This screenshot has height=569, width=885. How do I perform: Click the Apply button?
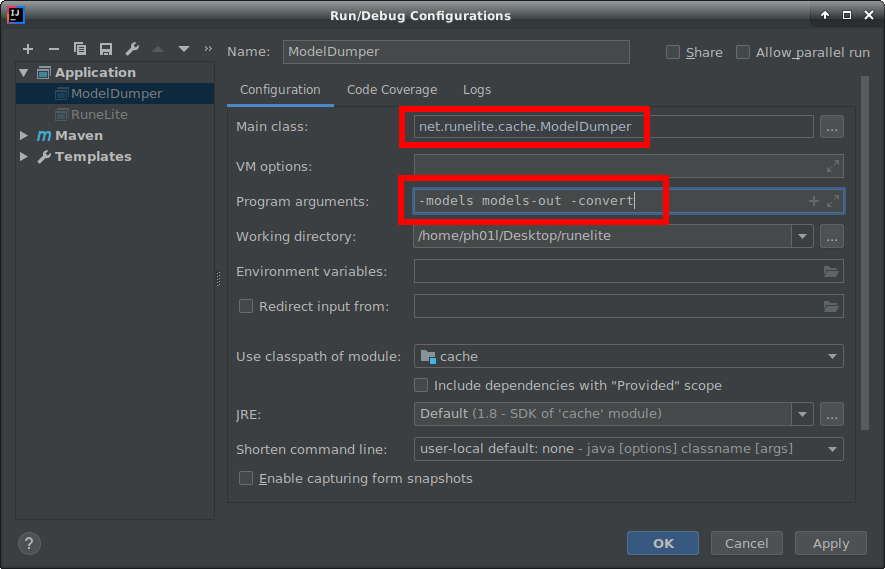[831, 543]
